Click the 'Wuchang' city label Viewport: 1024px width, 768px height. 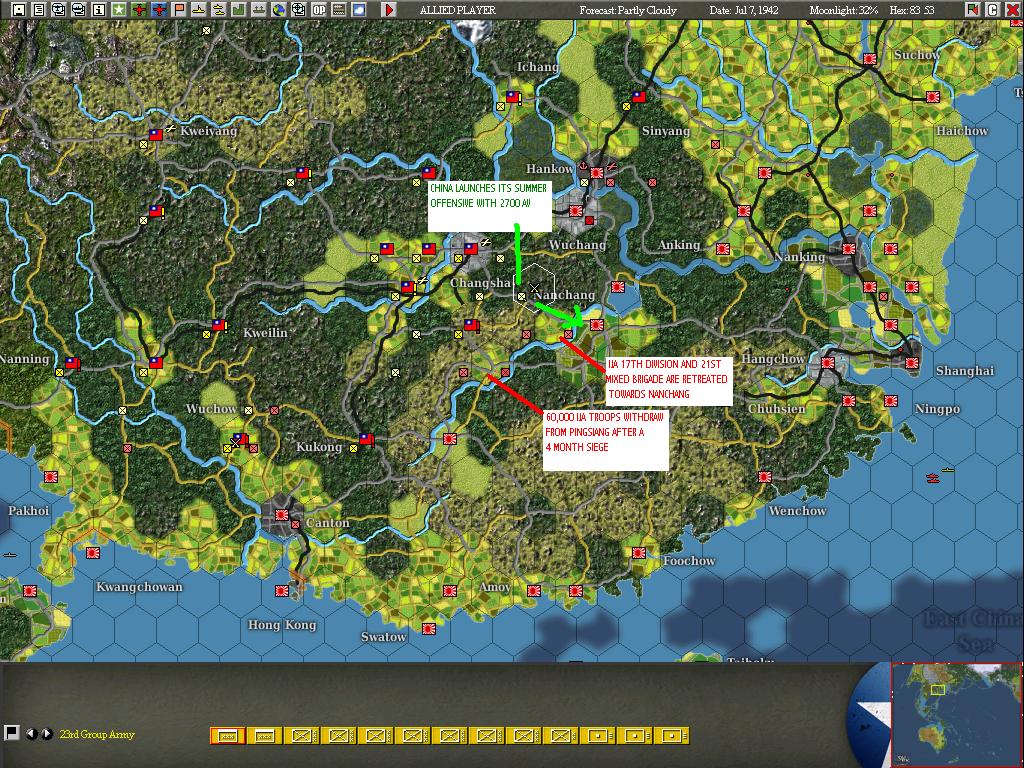point(577,245)
